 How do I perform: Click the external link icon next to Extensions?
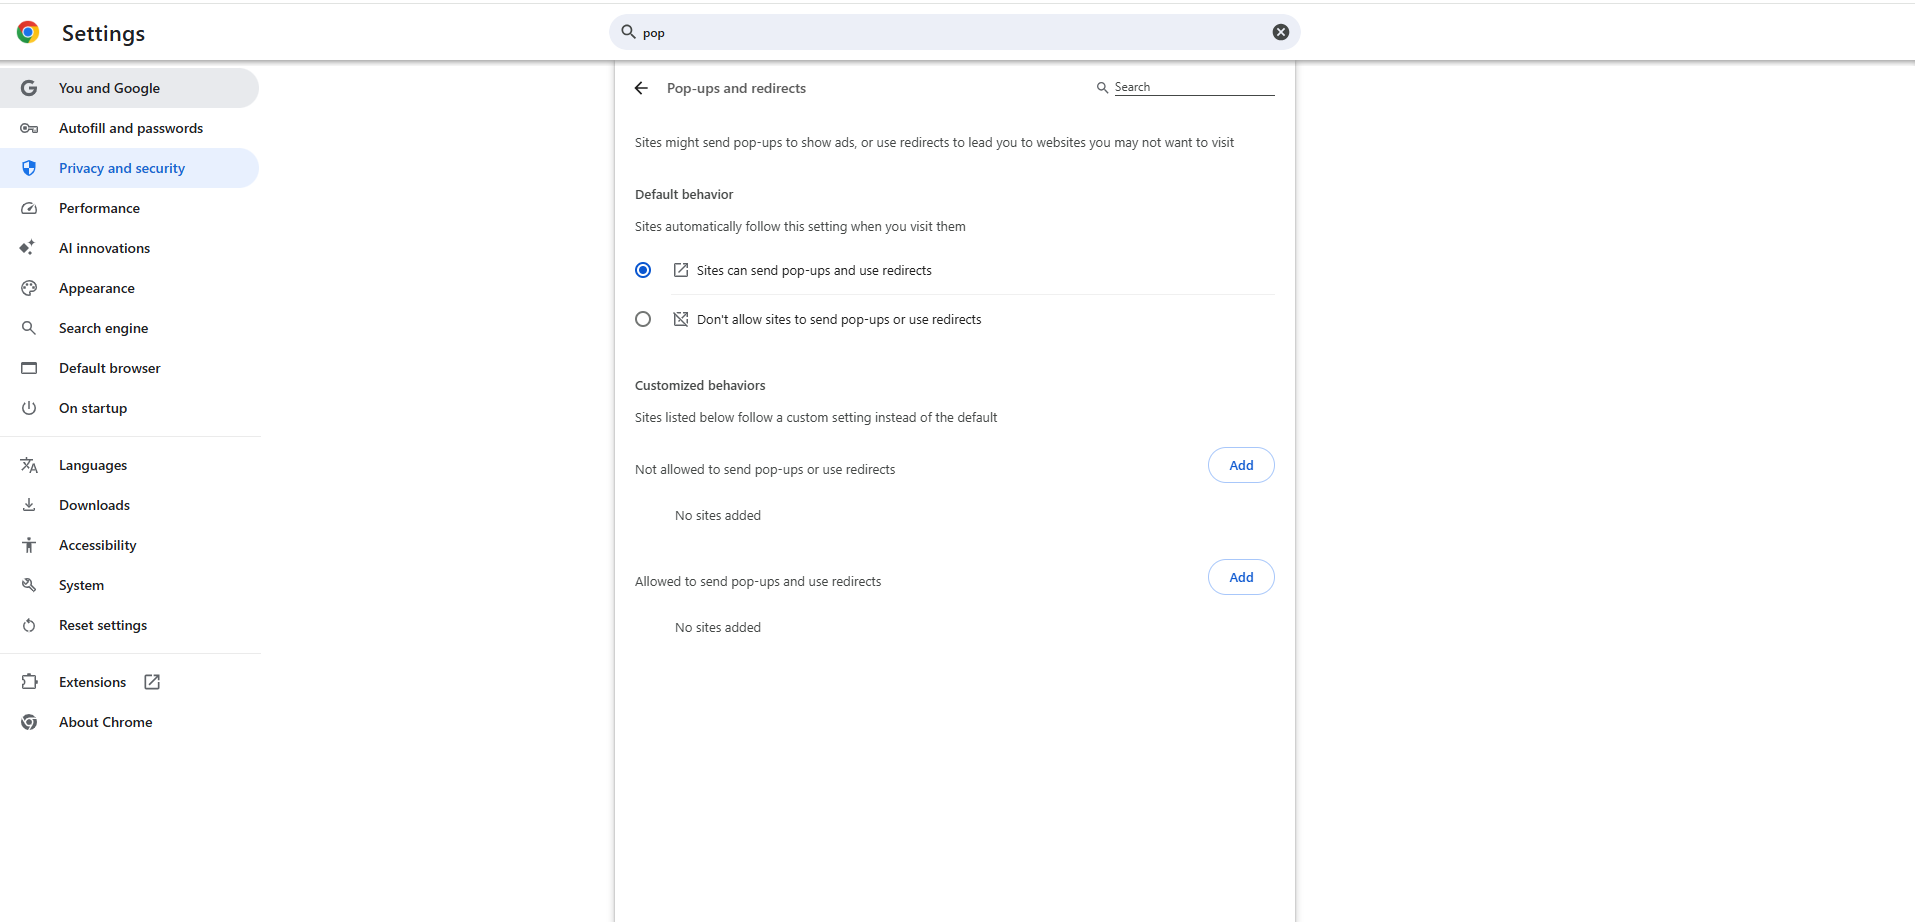tap(152, 682)
